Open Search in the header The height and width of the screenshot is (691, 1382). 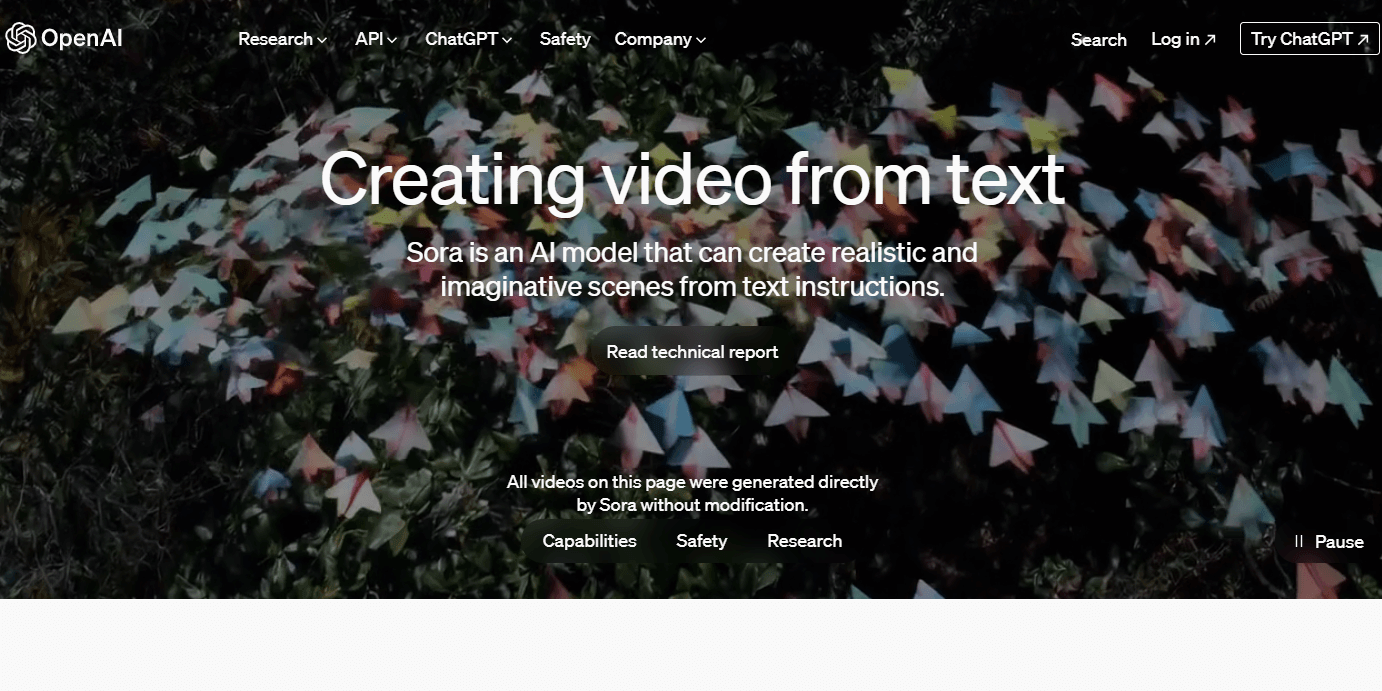1098,40
